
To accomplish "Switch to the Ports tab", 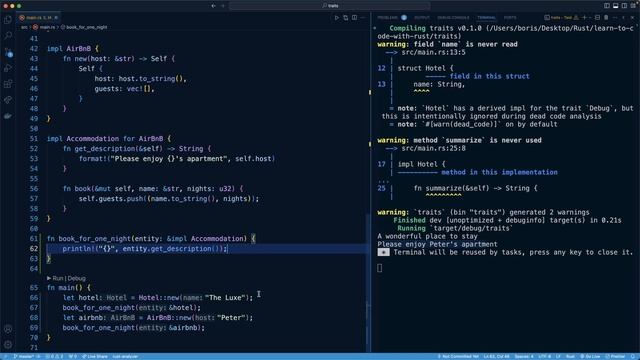I will click(510, 18).
